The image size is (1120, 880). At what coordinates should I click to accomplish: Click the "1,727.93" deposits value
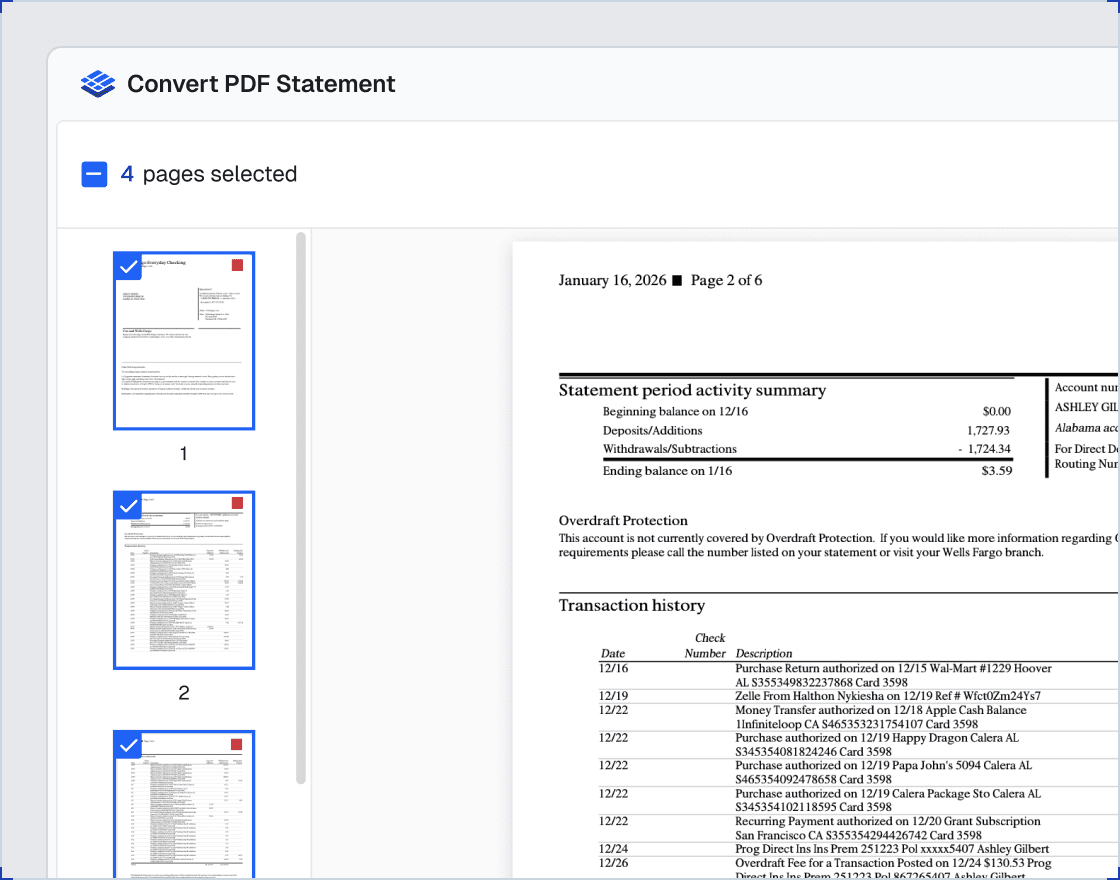point(988,431)
